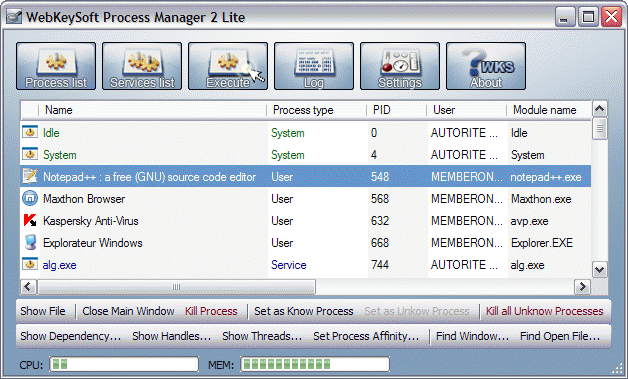Open the Services list view

click(x=142, y=66)
